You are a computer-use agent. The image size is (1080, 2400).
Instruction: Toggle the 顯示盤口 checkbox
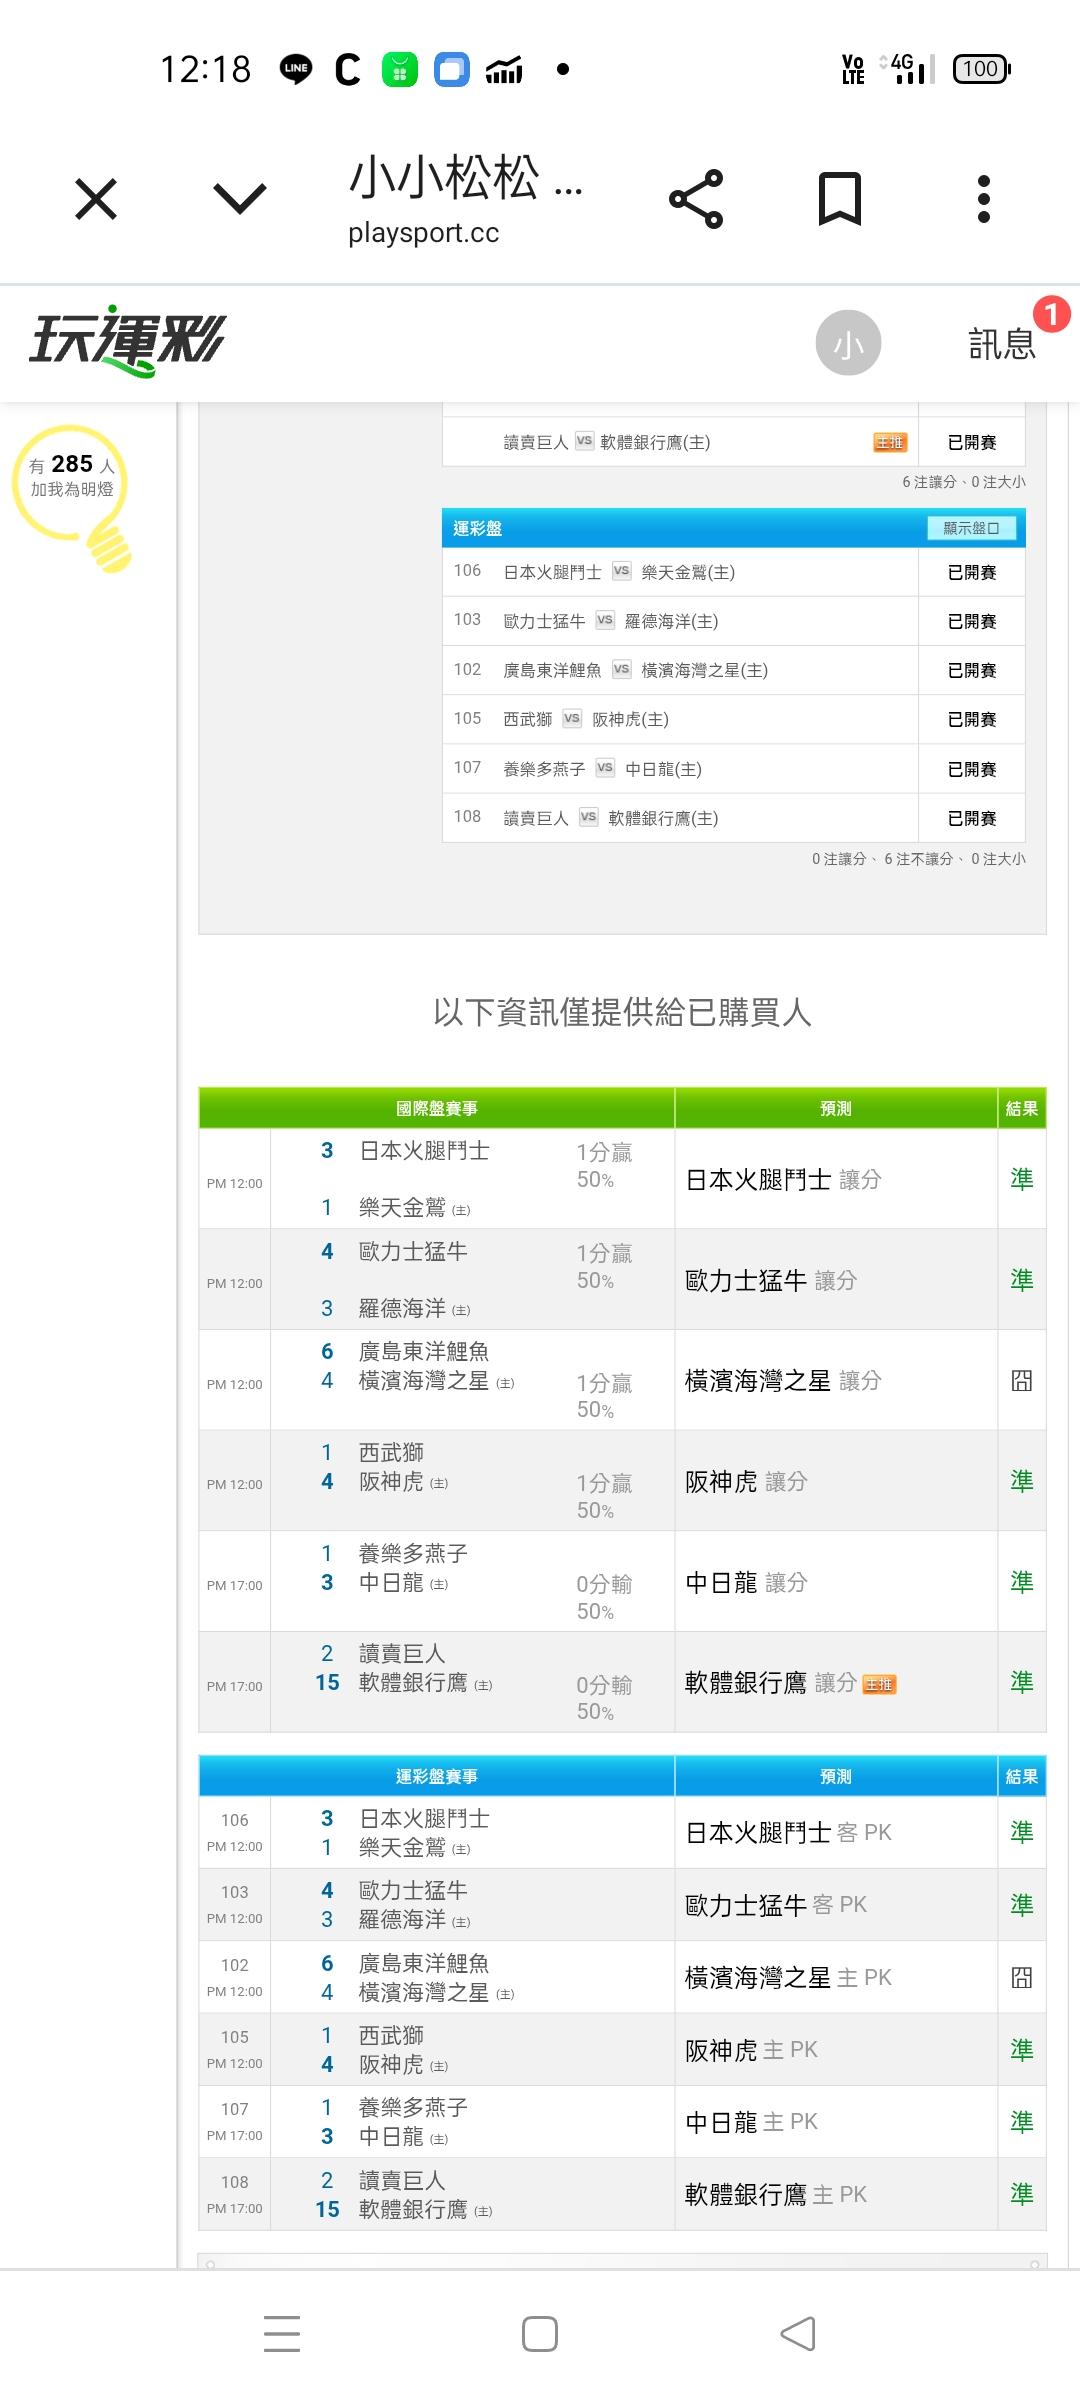(x=971, y=528)
